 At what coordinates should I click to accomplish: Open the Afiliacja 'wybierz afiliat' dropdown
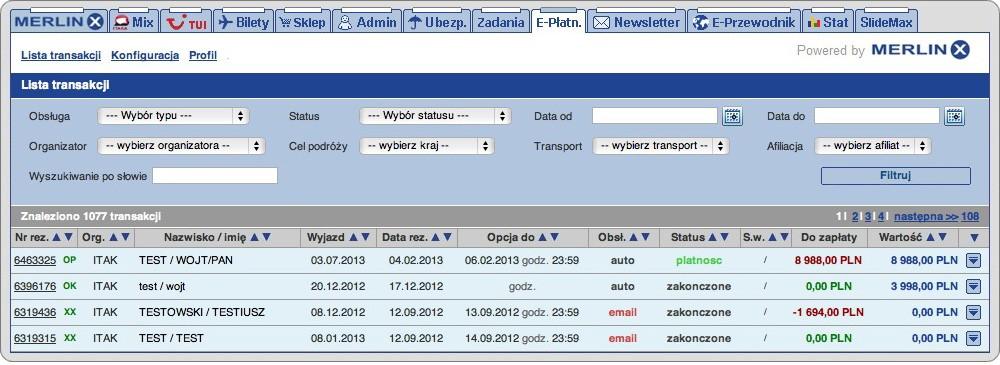(873, 146)
